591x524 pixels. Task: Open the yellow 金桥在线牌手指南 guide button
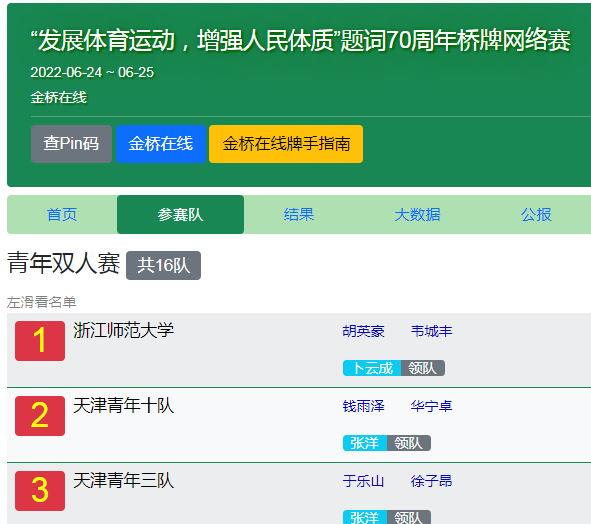[286, 144]
